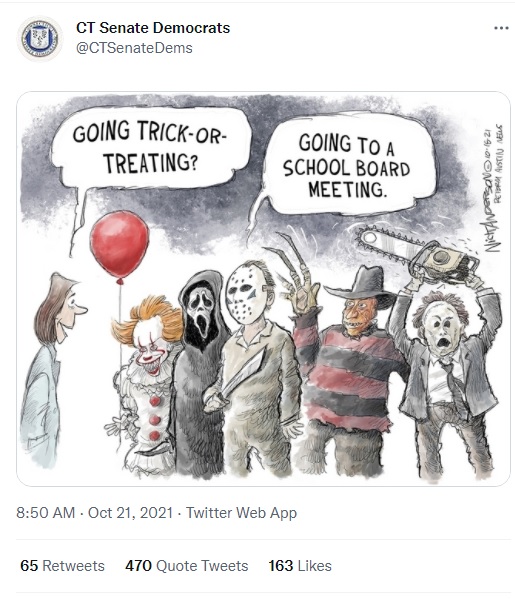
Task: Click the CT Senate Democrats profile avatar
Action: 39,38
